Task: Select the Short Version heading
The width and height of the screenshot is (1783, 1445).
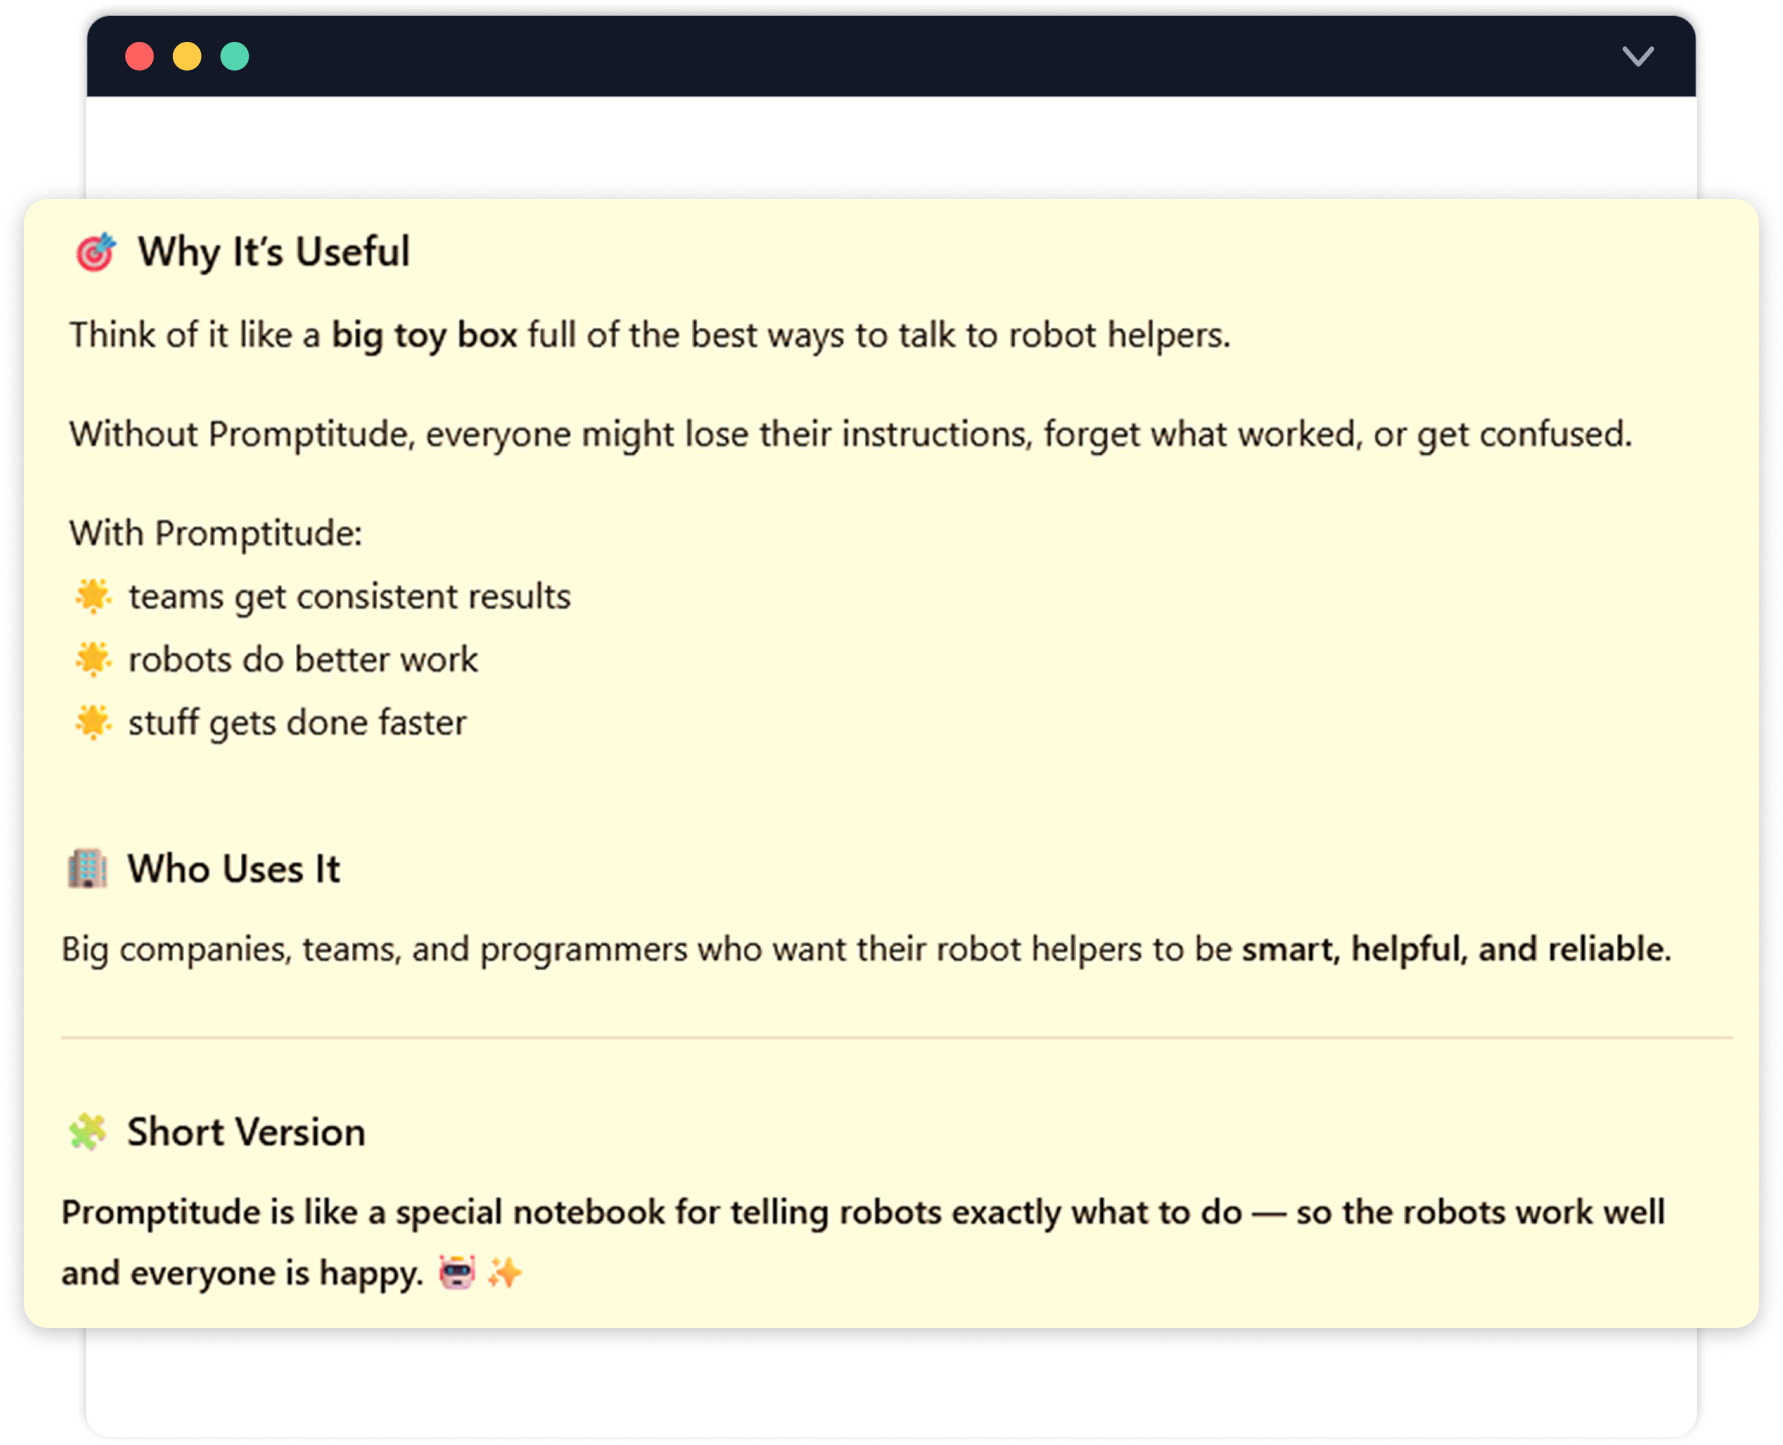Action: coord(246,1132)
